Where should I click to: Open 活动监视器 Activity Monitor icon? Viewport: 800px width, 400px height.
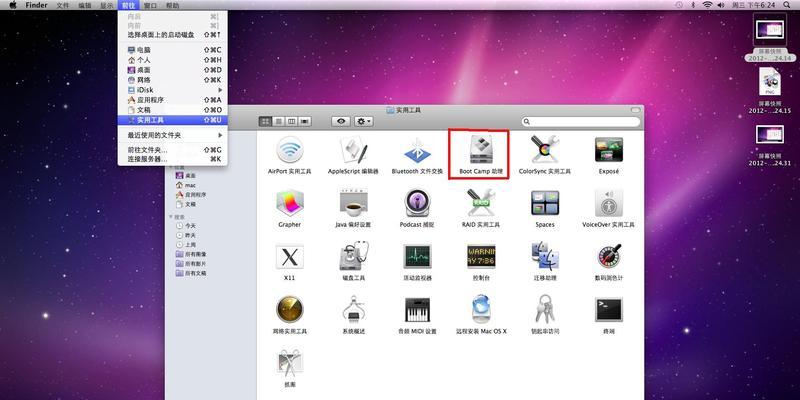[x=417, y=256]
